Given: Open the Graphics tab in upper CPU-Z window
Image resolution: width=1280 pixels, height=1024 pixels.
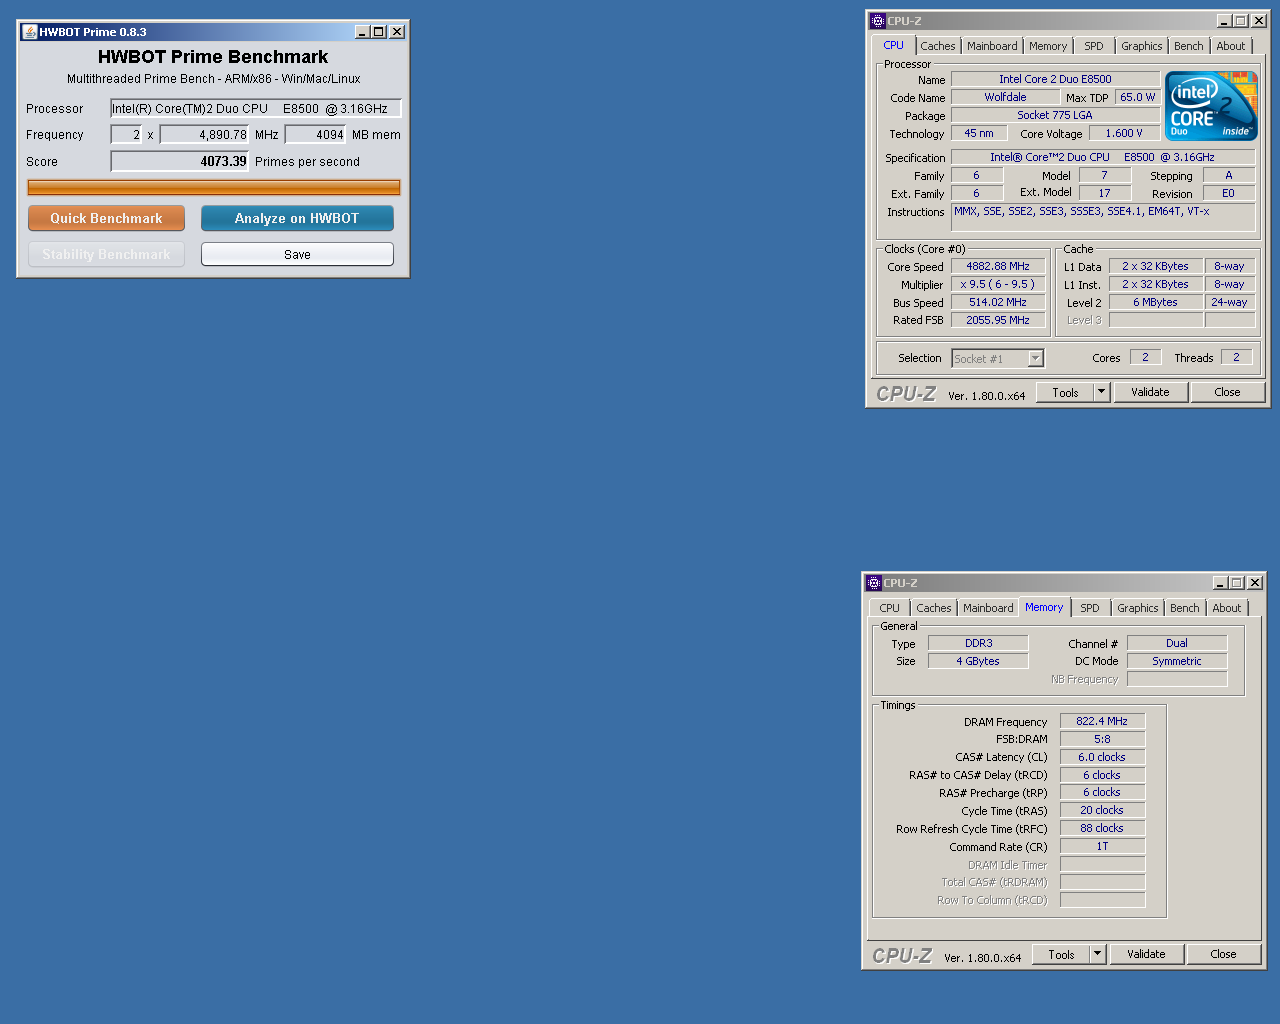Looking at the screenshot, I should click(x=1142, y=46).
